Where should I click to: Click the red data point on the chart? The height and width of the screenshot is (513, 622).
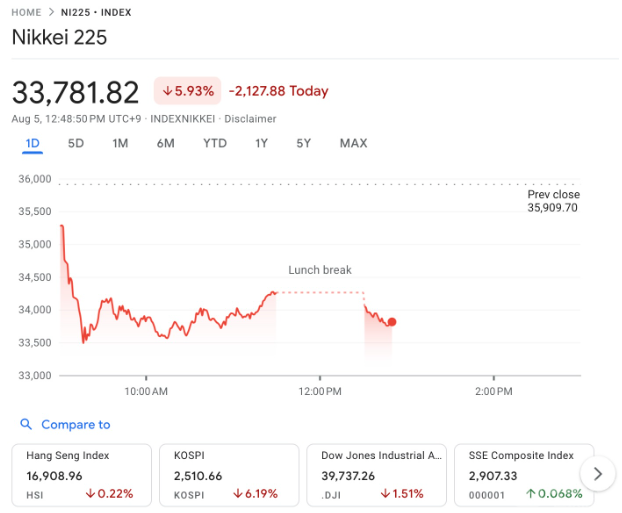point(391,322)
